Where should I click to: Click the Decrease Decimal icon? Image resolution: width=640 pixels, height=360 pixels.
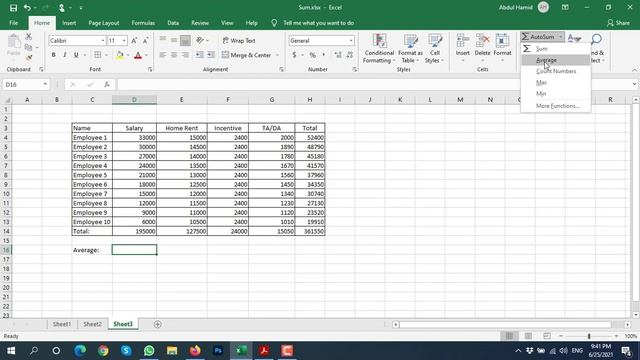[350, 55]
